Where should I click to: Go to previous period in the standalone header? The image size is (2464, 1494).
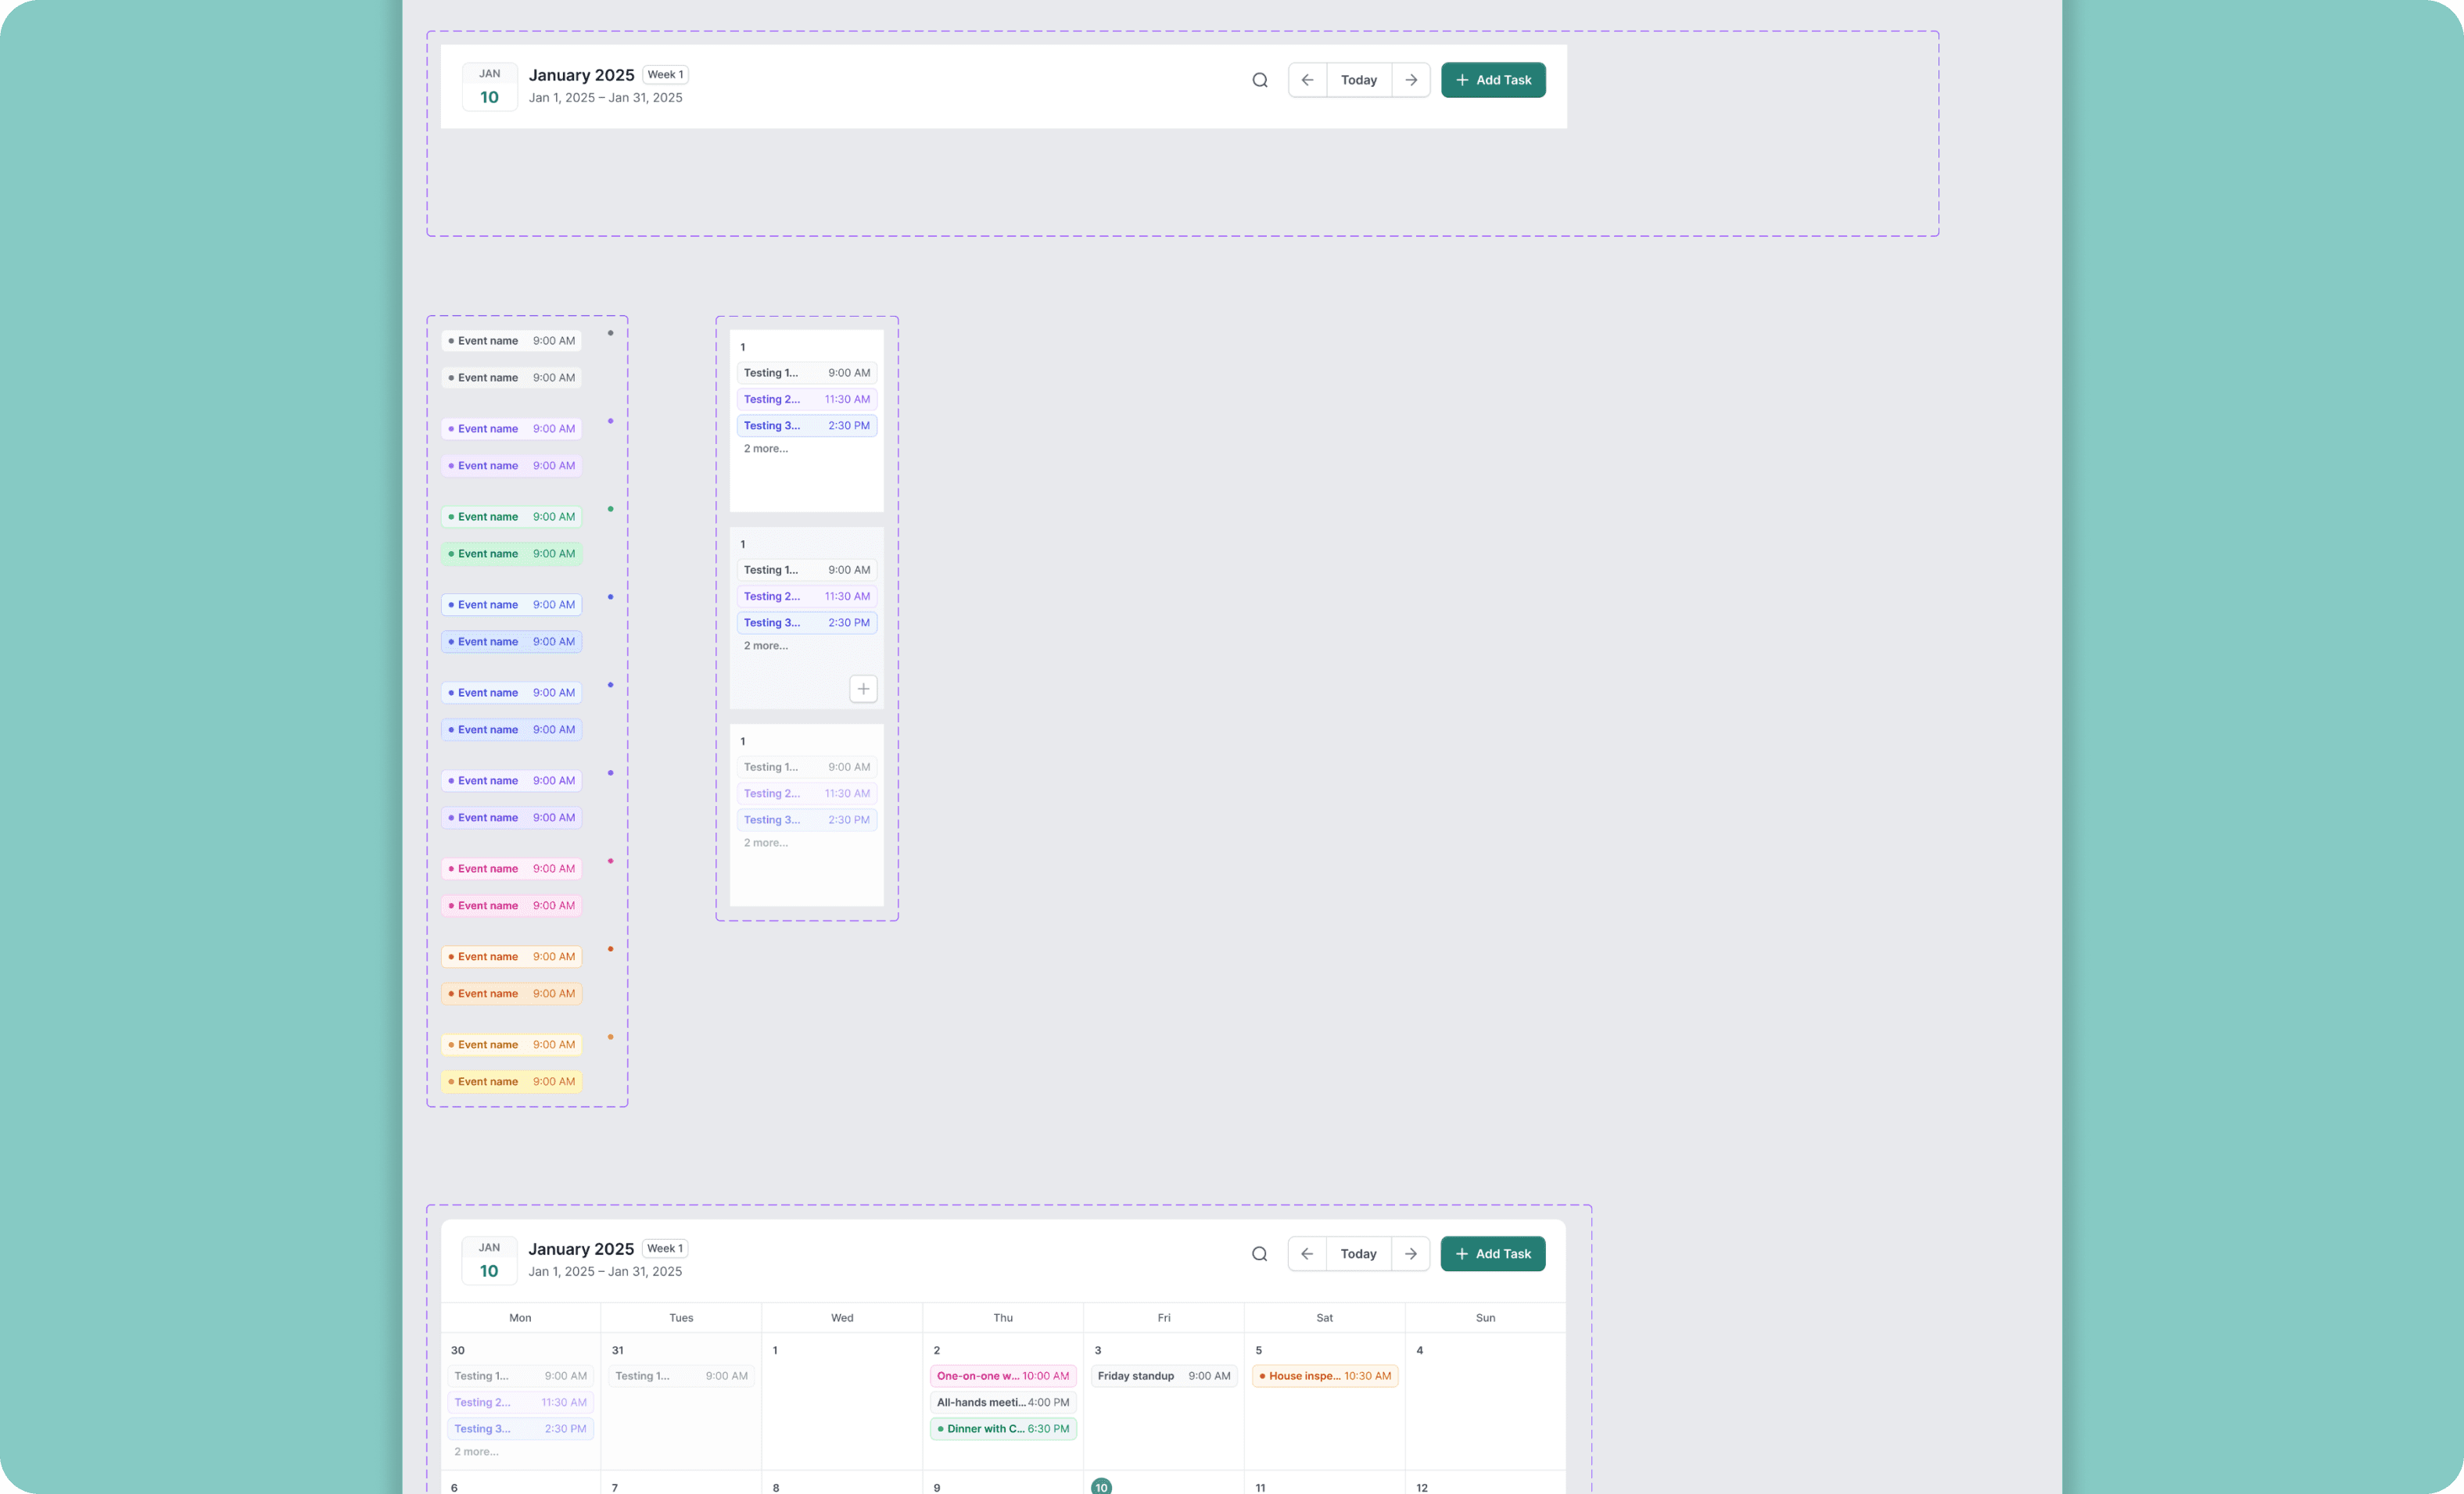(1307, 80)
